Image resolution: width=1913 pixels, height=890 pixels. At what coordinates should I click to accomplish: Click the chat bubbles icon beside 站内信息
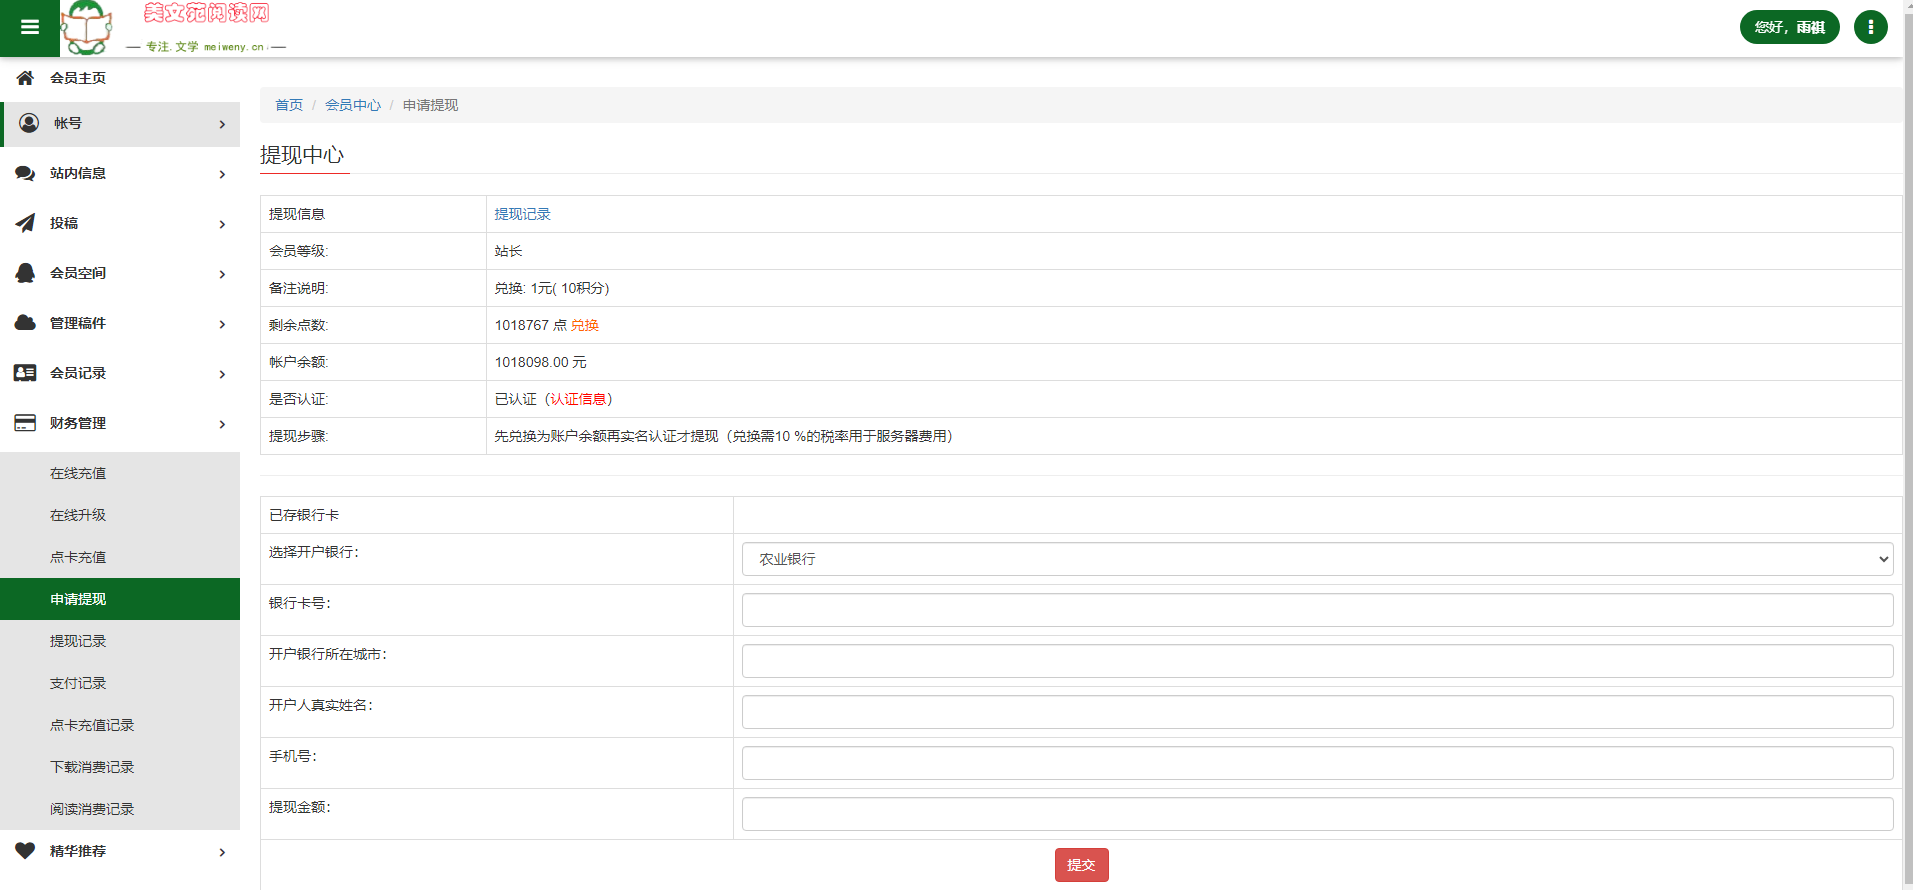point(25,173)
